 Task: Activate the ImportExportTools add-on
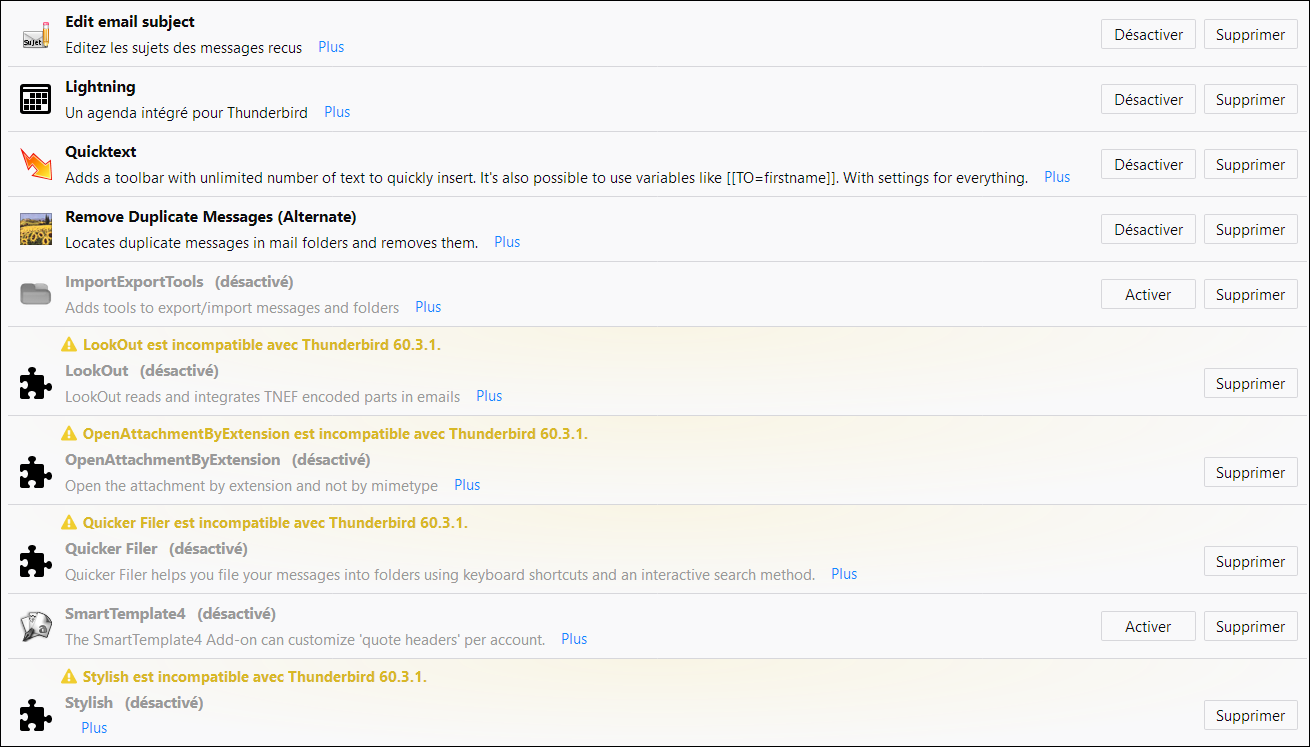click(x=1148, y=295)
